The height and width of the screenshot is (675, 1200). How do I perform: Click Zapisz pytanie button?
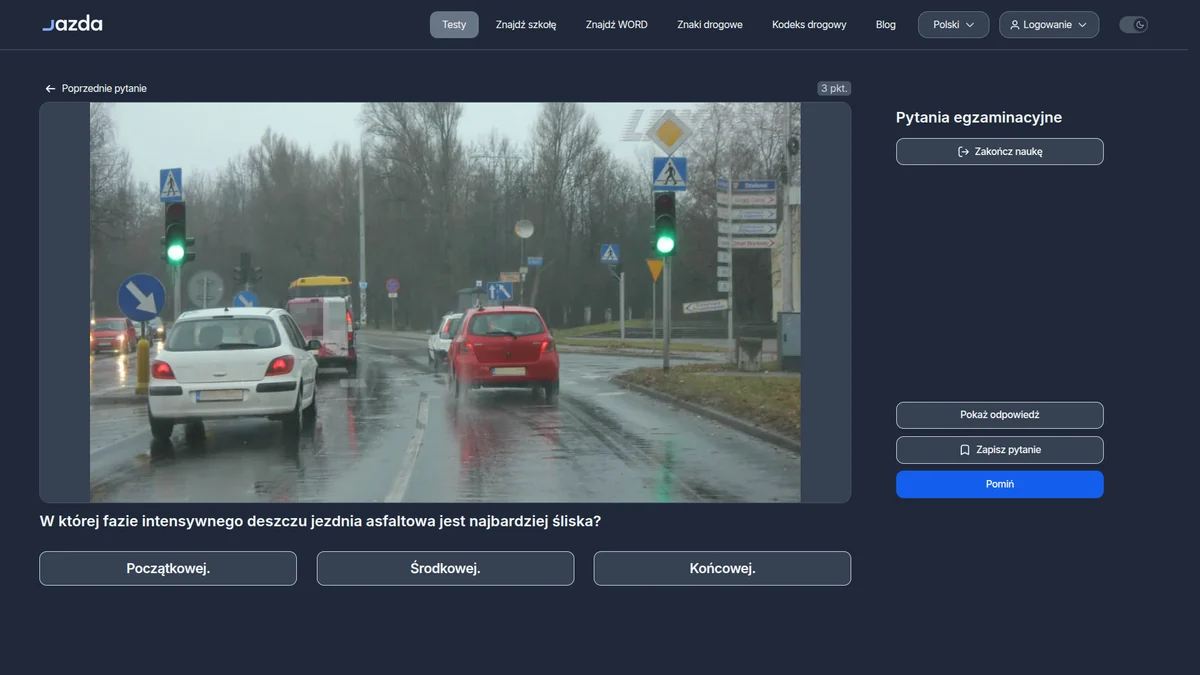pos(1000,450)
